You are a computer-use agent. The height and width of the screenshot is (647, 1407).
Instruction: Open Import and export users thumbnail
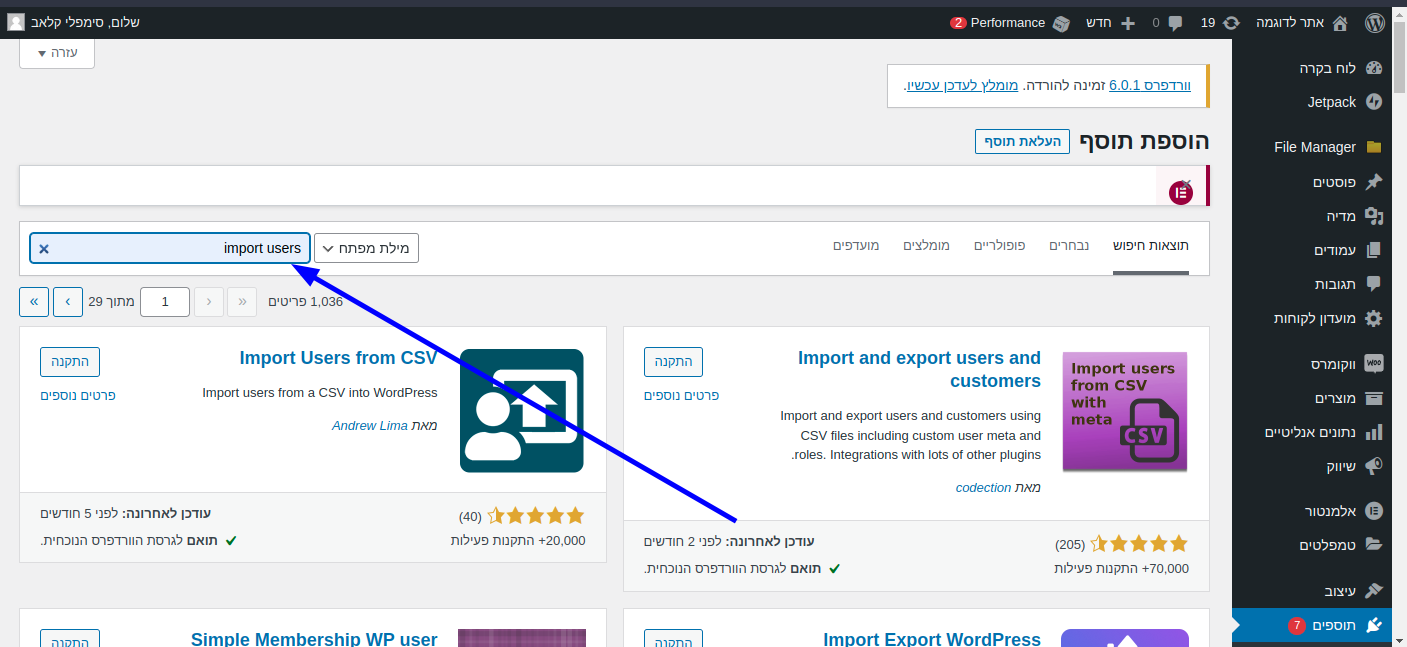[x=1124, y=411]
